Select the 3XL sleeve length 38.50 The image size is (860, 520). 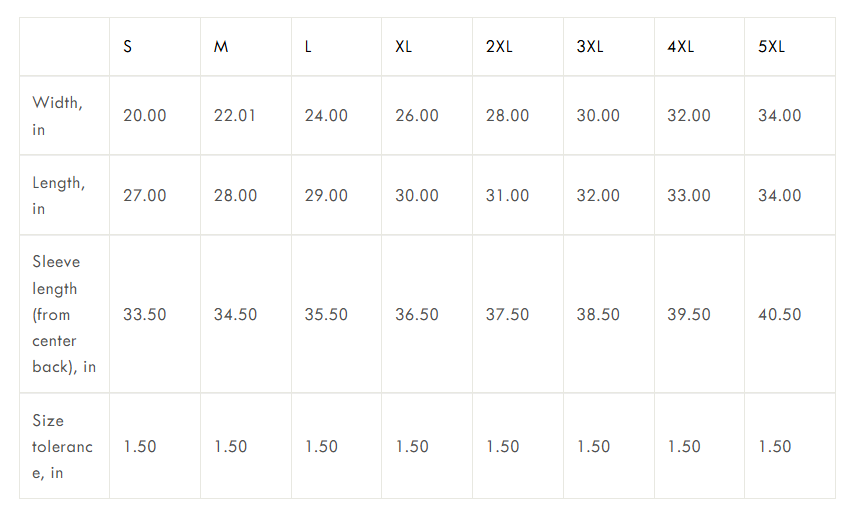pos(598,315)
